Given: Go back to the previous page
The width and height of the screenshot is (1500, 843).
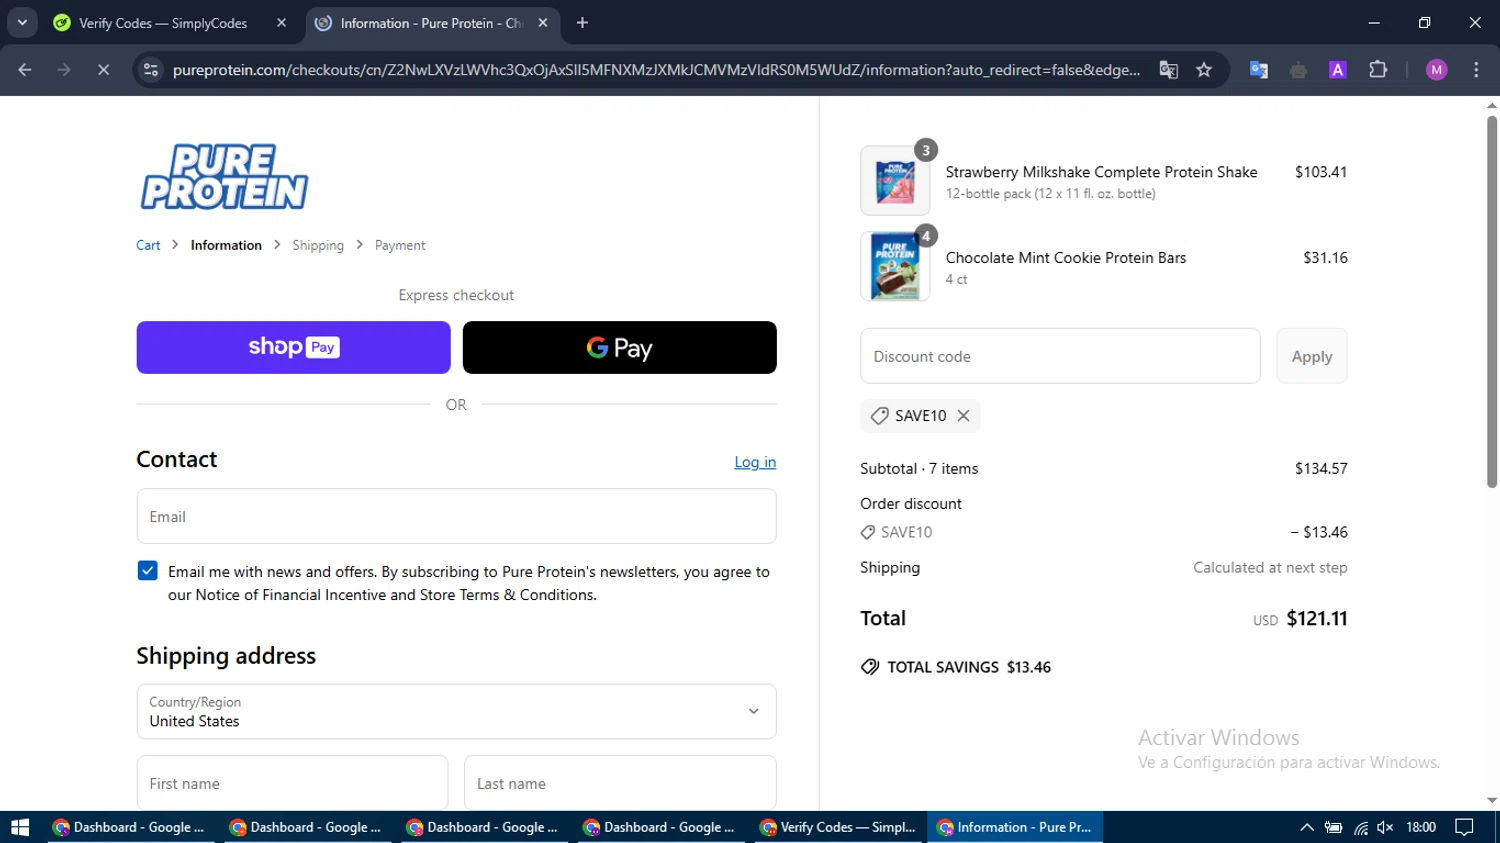Looking at the screenshot, I should [x=25, y=70].
